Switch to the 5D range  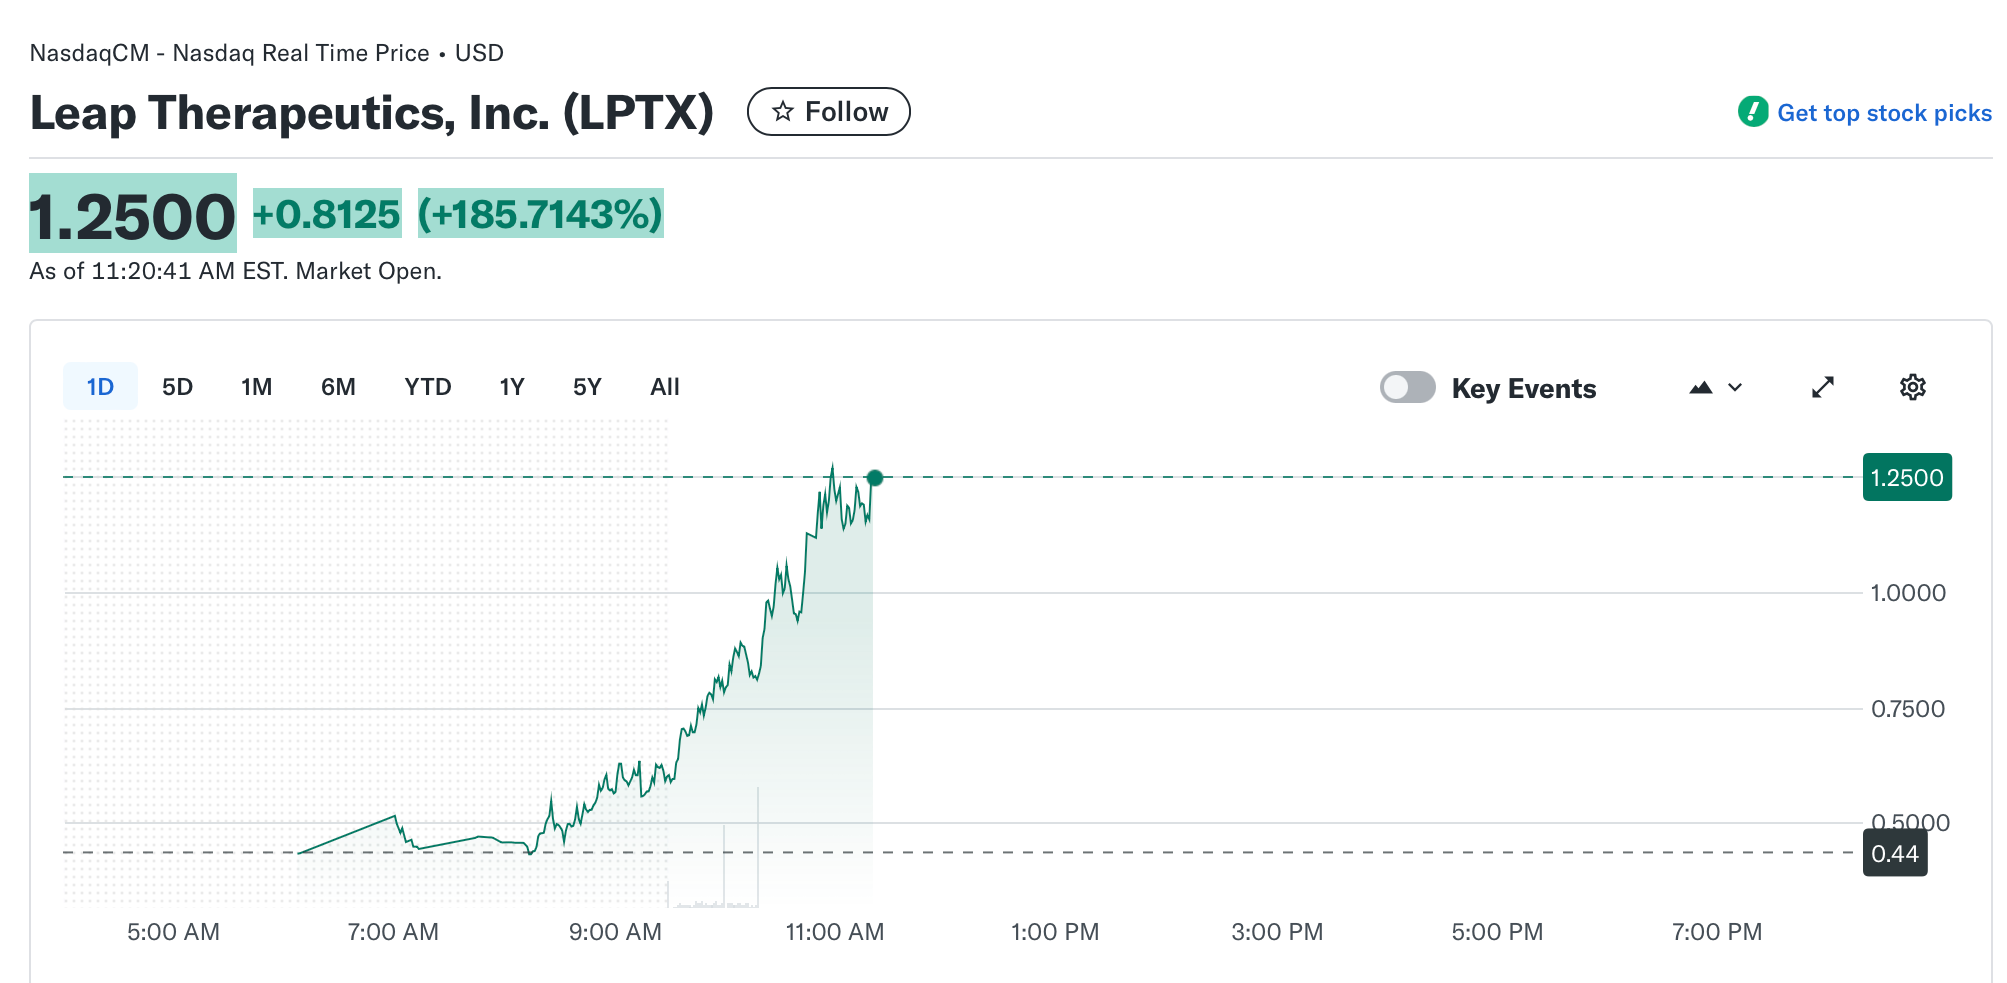pyautogui.click(x=177, y=387)
